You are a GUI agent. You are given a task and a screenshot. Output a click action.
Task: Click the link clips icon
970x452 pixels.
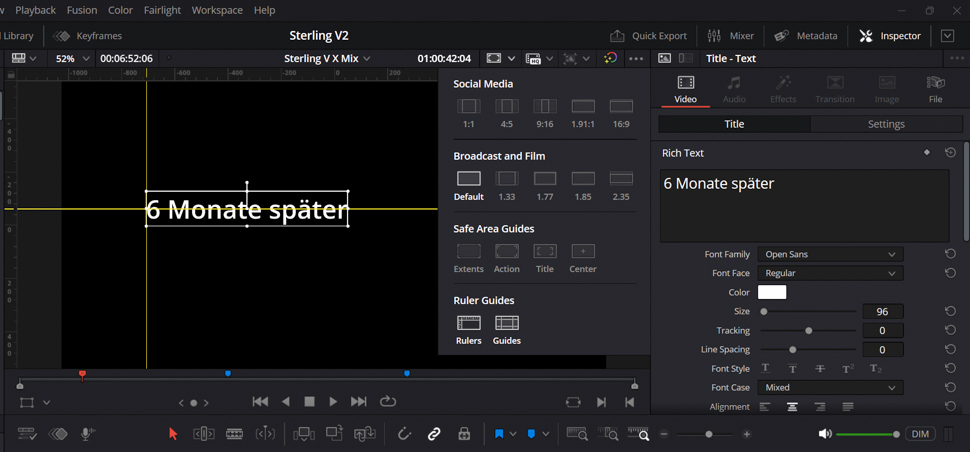434,434
